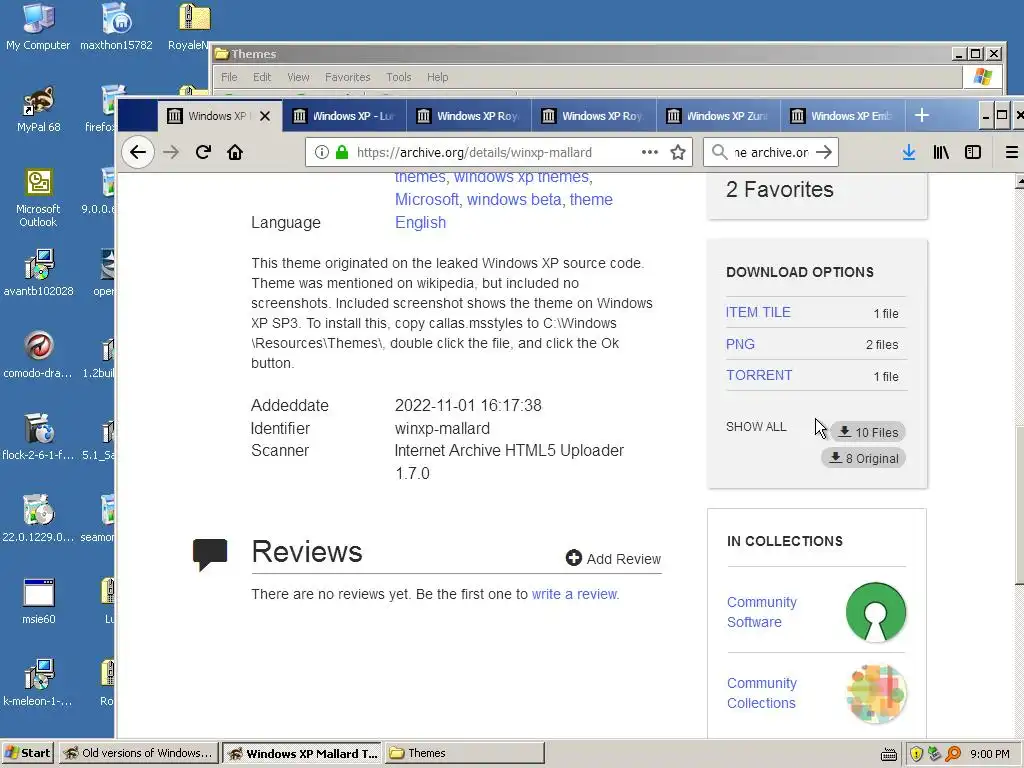The width and height of the screenshot is (1024, 768).
Task: Click the English language link
Action: (421, 222)
